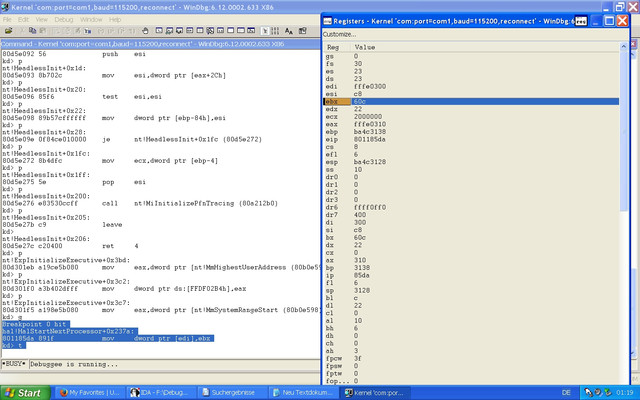Open the Edit menu
Screen dimensions: 640x400
coord(23,19)
